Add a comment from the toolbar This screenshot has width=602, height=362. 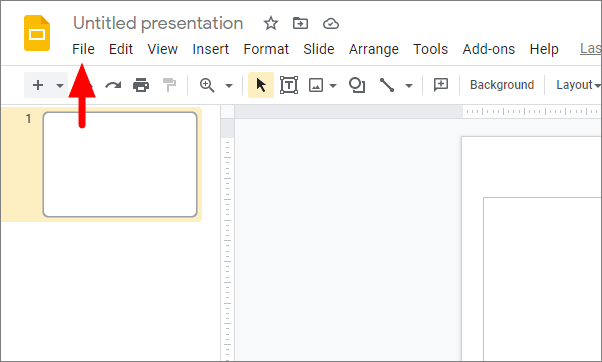pos(441,84)
